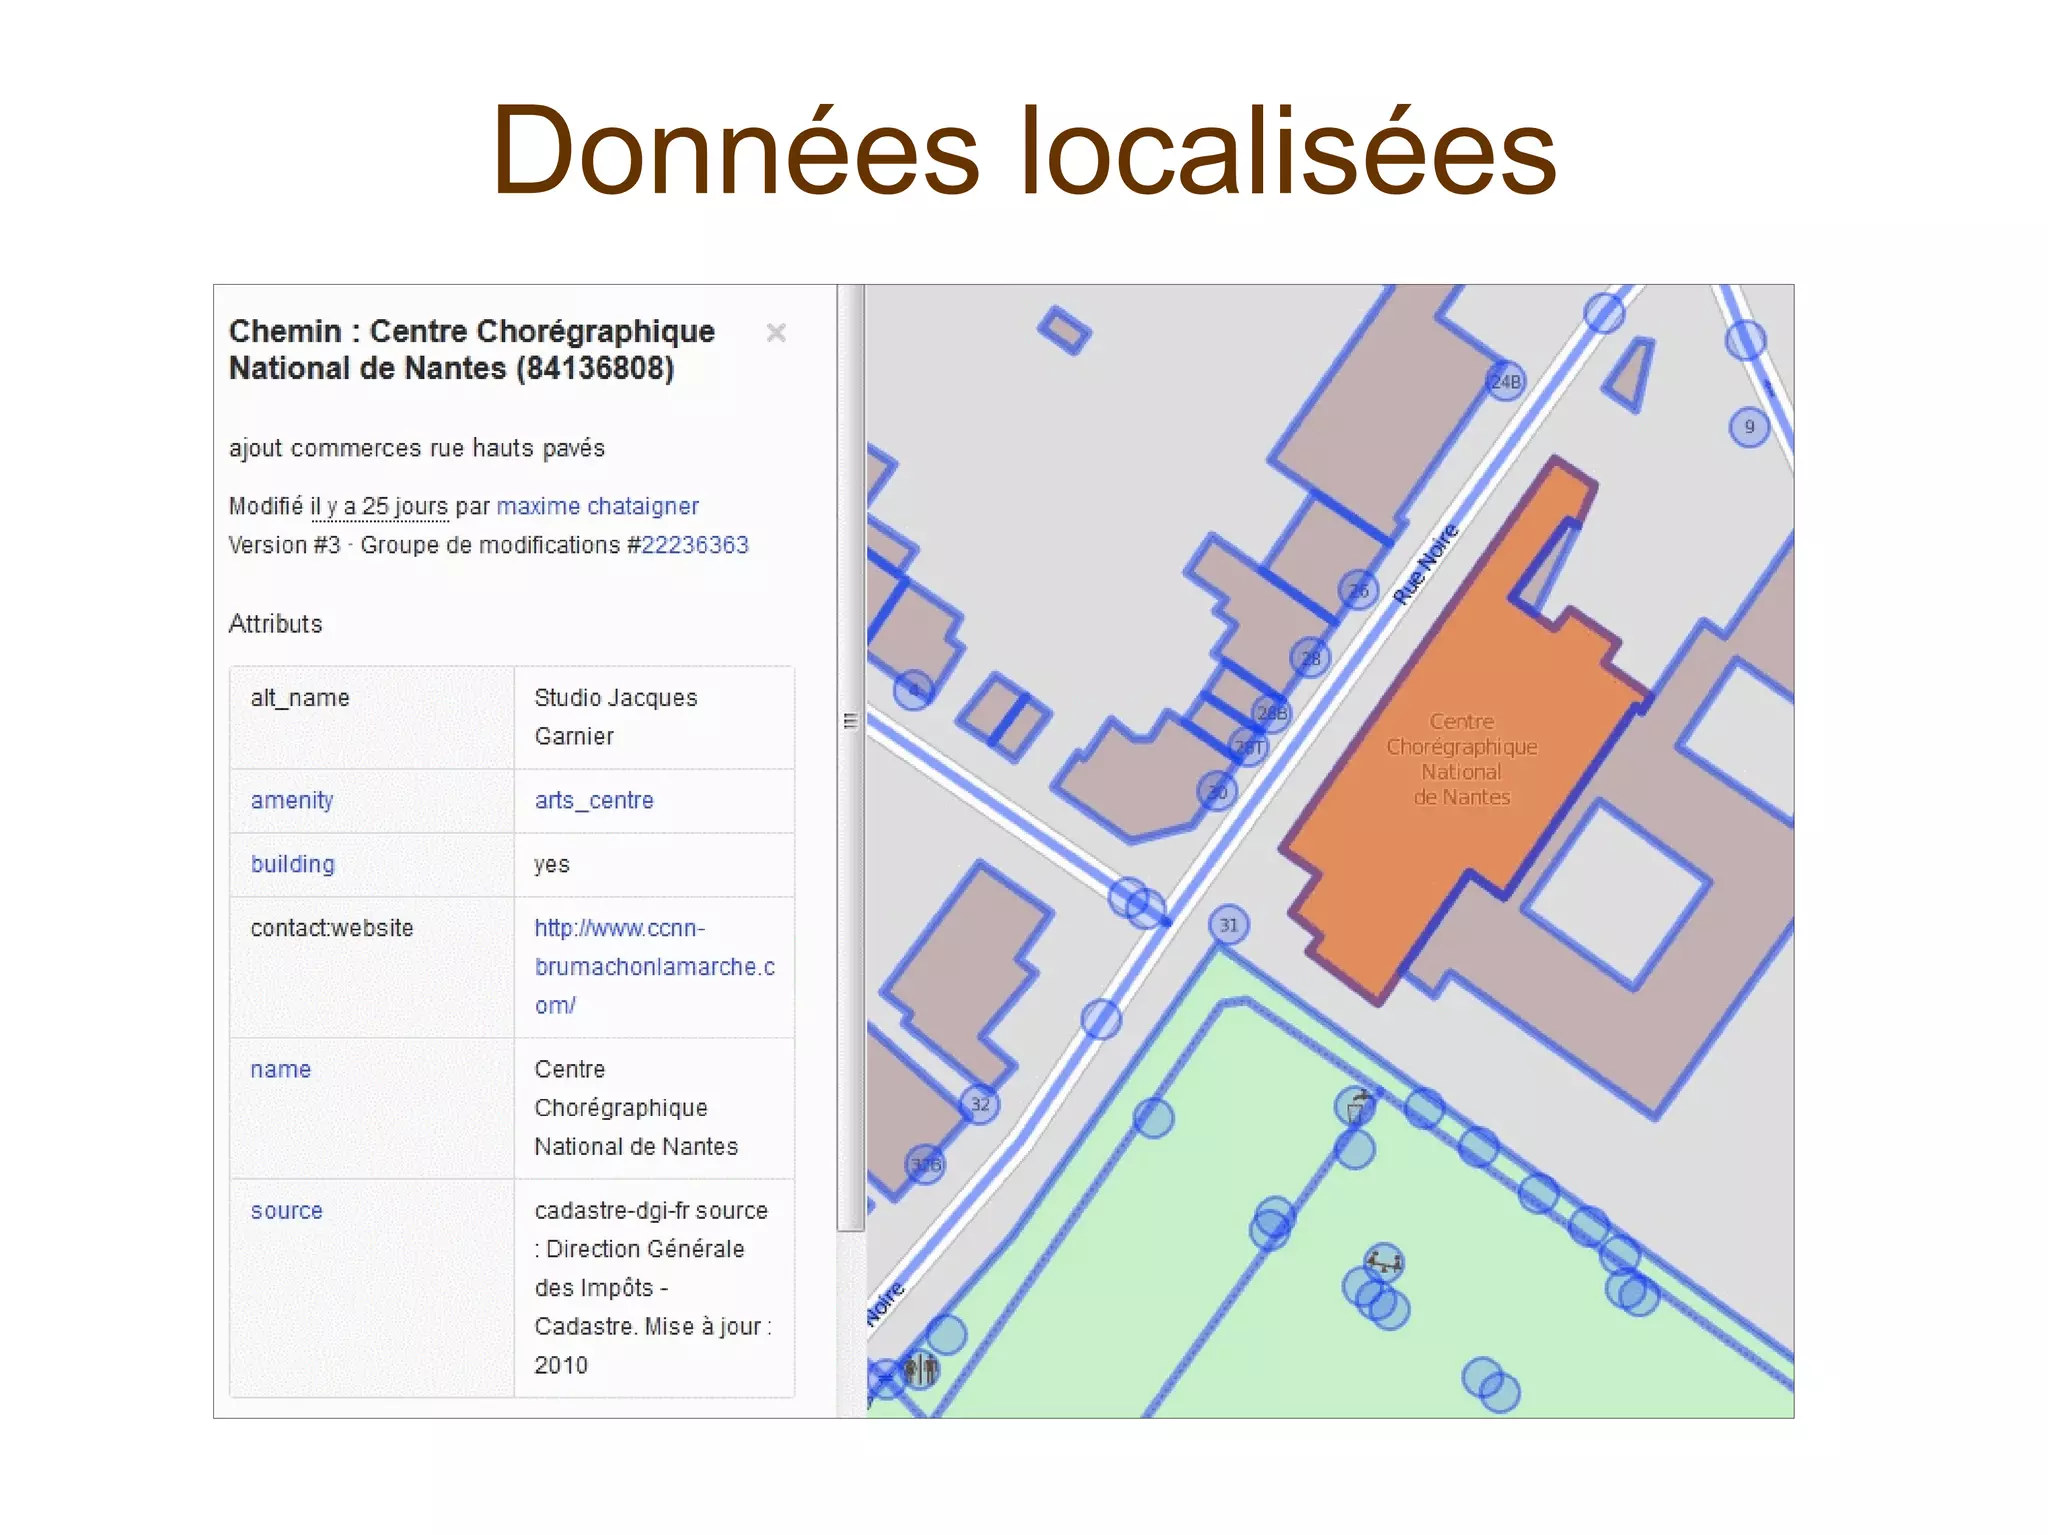This screenshot has width=2048, height=1535.
Task: Click house number node 9
Action: 1749,427
